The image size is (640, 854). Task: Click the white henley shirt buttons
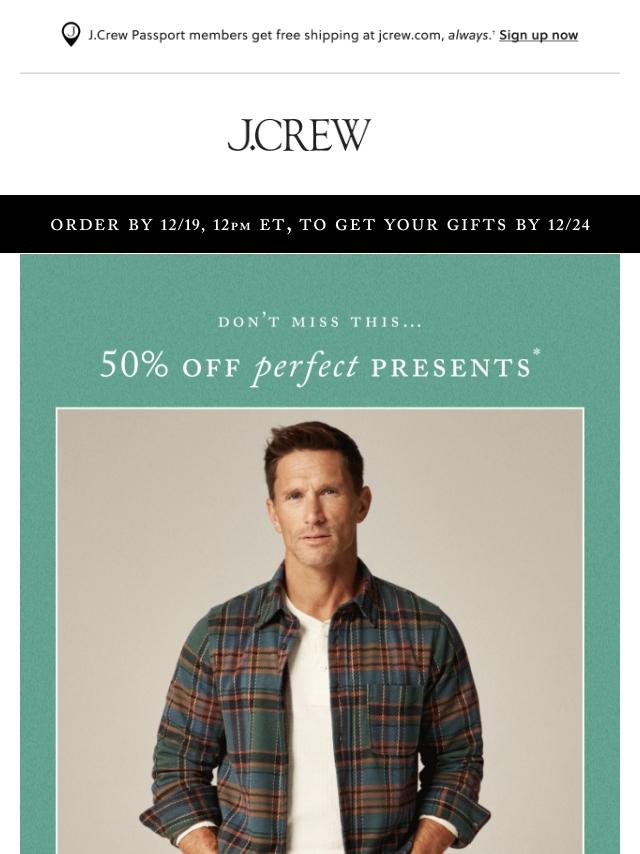click(325, 645)
